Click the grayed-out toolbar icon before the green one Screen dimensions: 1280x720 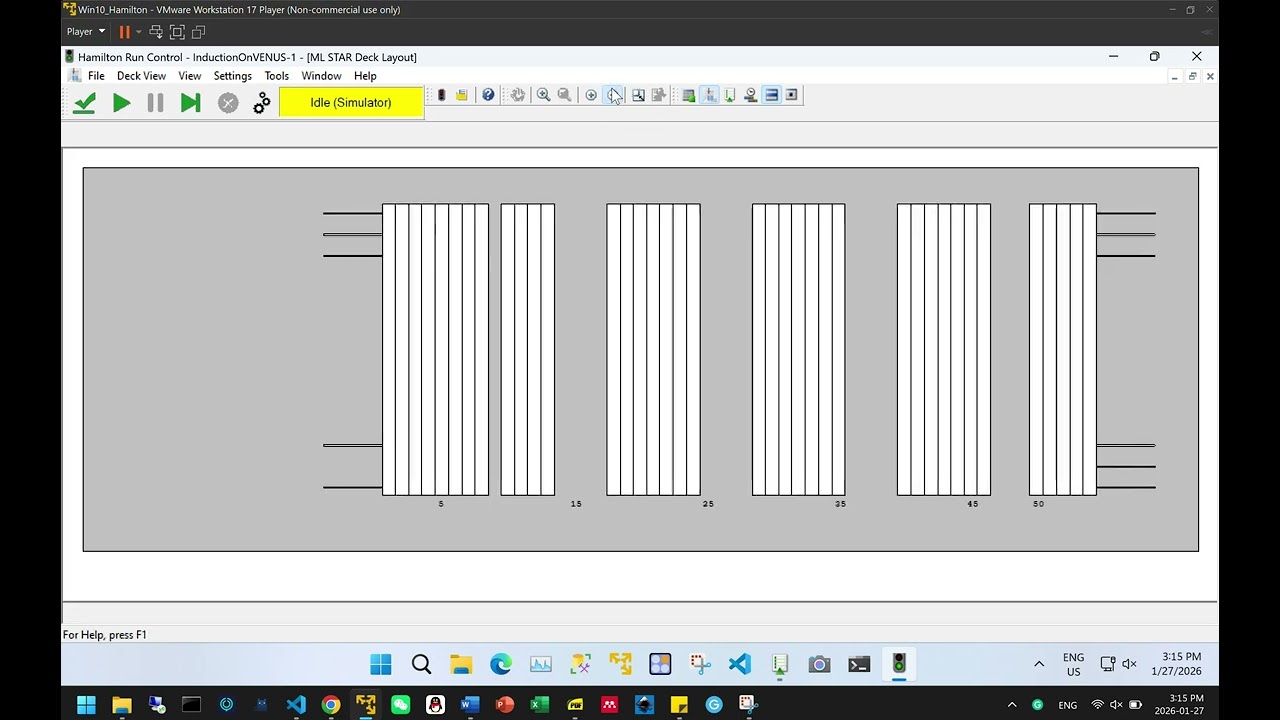pyautogui.click(x=658, y=95)
